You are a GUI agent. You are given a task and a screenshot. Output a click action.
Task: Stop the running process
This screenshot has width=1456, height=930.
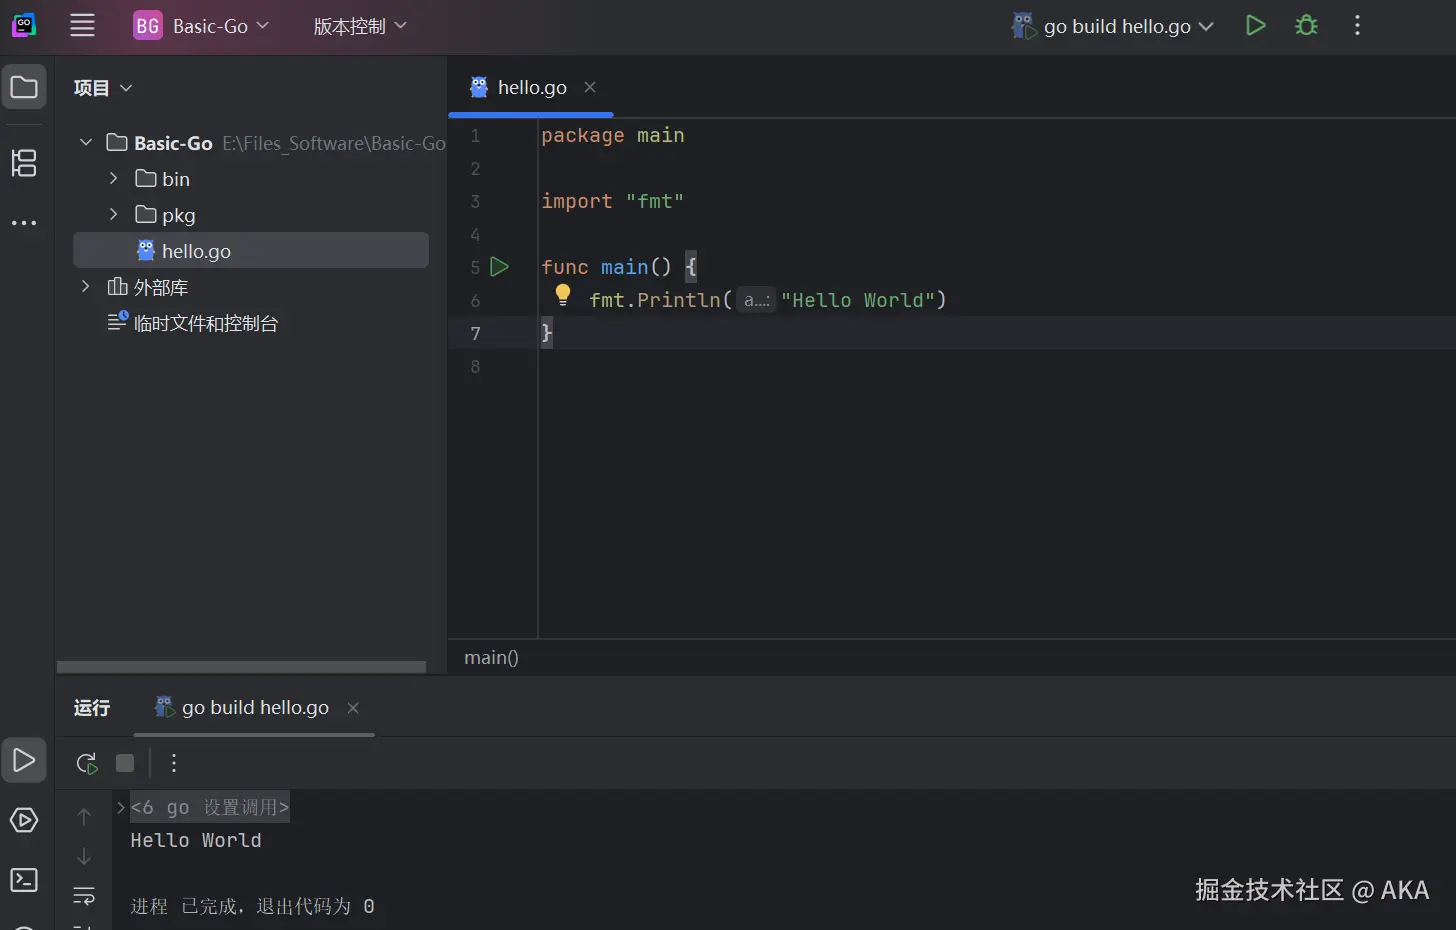pyautogui.click(x=125, y=764)
